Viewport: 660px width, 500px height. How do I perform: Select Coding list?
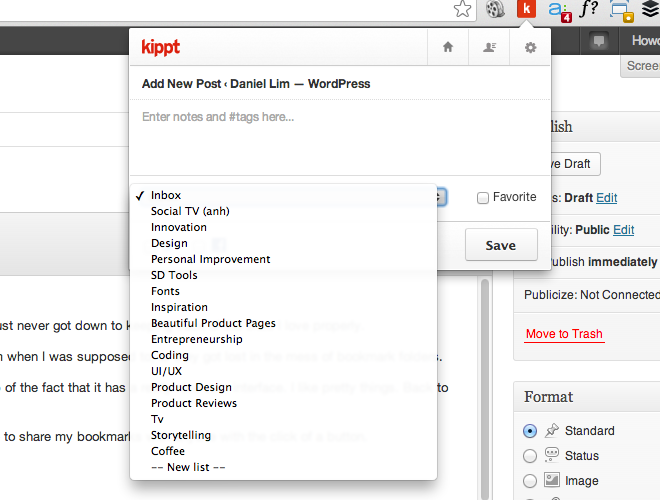click(283, 355)
